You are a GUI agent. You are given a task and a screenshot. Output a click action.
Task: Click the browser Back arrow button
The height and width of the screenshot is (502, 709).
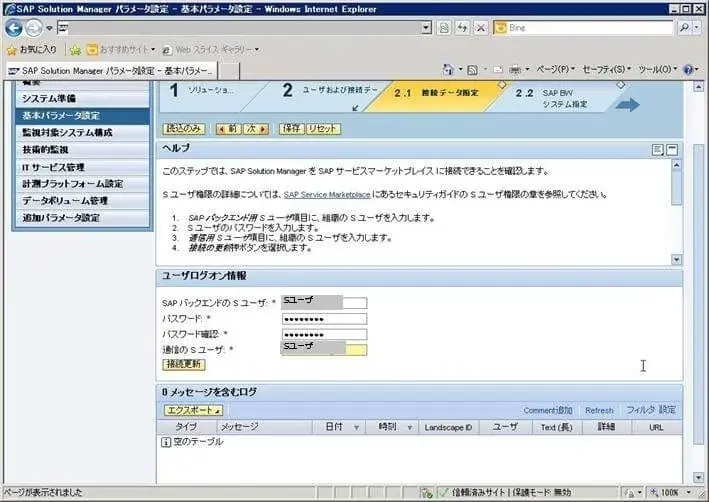coord(14,28)
